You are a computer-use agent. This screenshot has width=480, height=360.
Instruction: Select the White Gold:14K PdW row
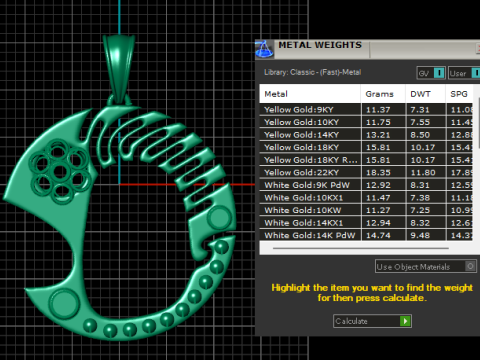coord(366,235)
